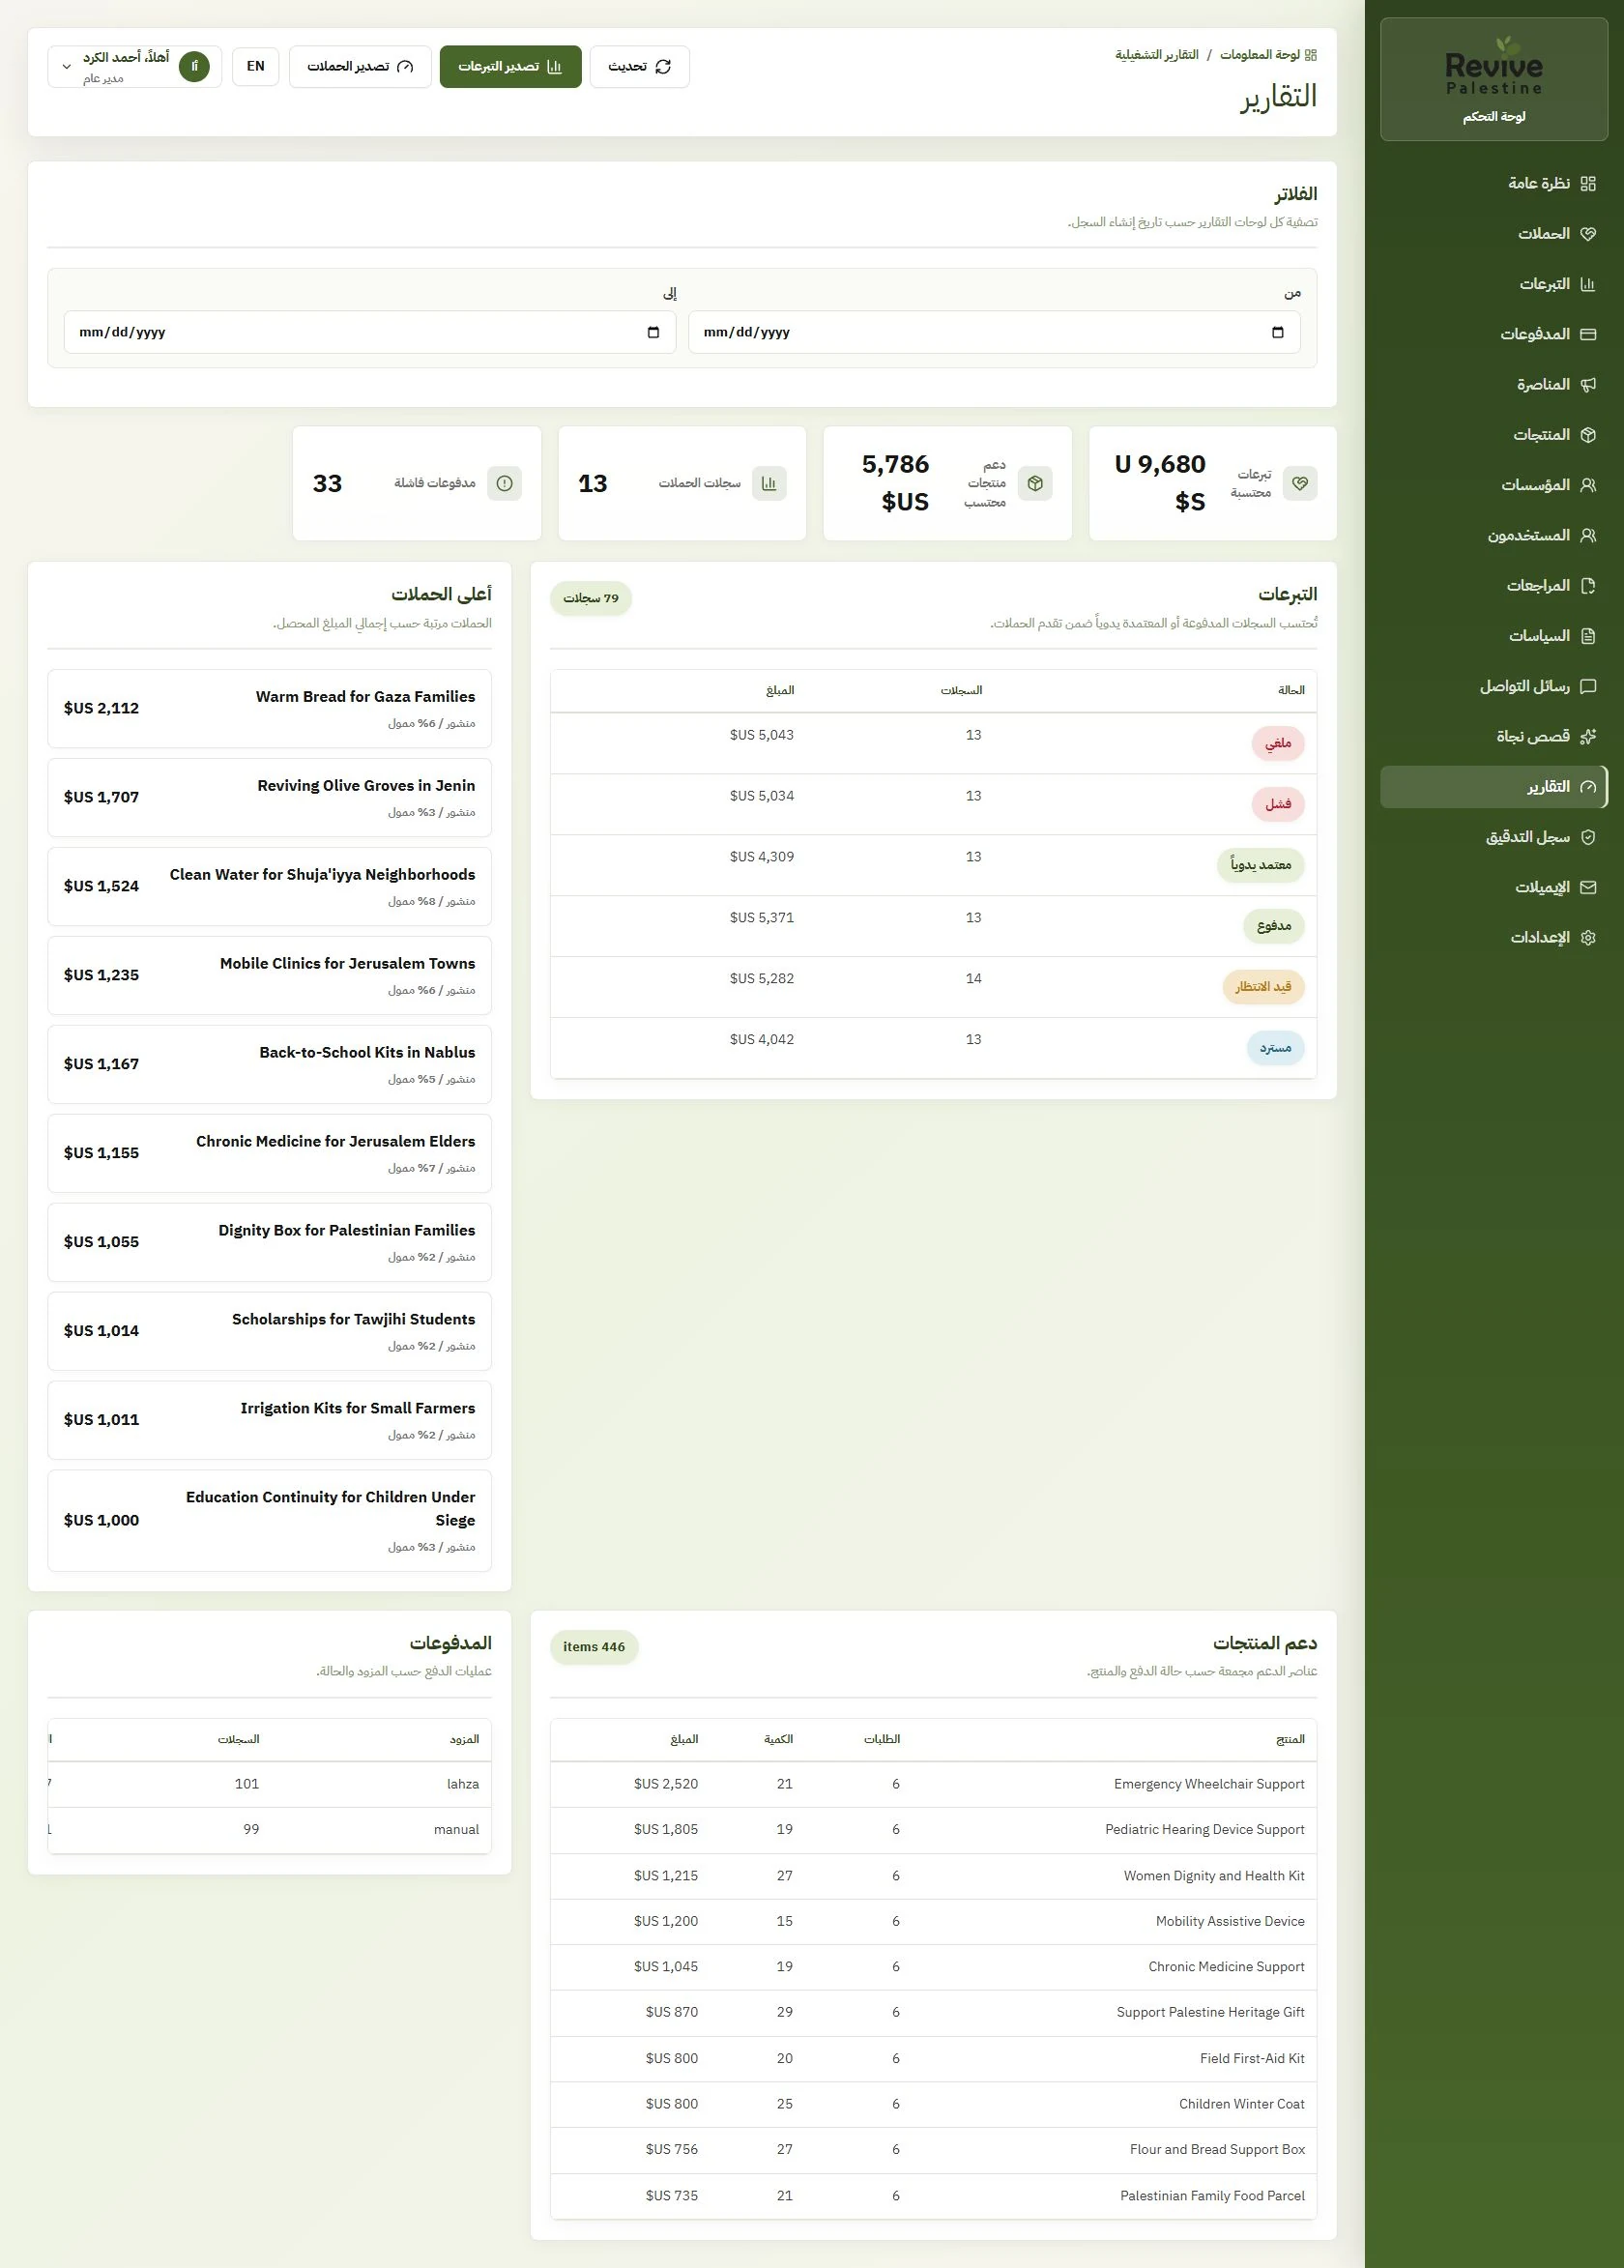This screenshot has height=2268, width=1624.
Task: Click the إلى date input field
Action: tap(370, 332)
